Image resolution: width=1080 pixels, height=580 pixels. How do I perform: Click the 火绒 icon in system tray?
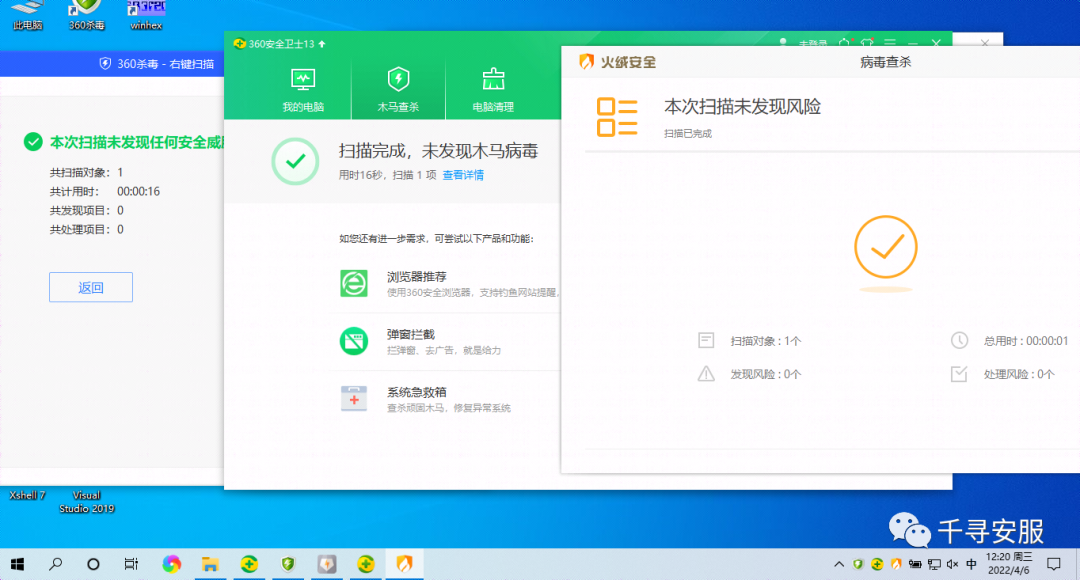pyautogui.click(x=896, y=564)
